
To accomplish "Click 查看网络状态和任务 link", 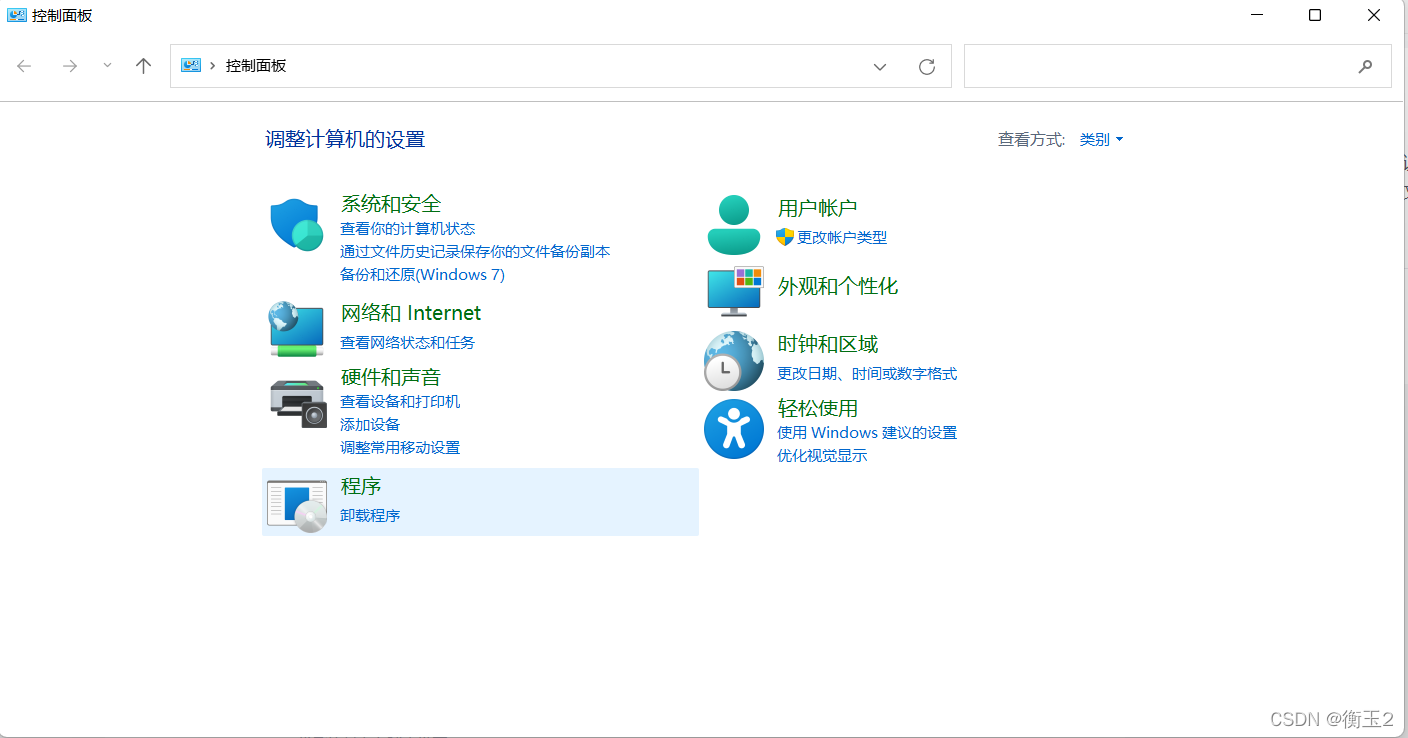I will [408, 343].
